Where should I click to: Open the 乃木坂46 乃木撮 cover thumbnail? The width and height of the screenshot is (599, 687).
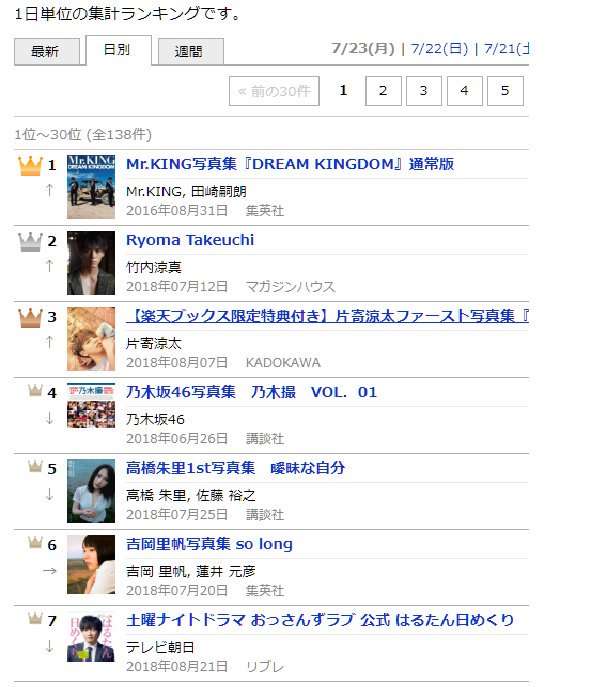[x=91, y=405]
